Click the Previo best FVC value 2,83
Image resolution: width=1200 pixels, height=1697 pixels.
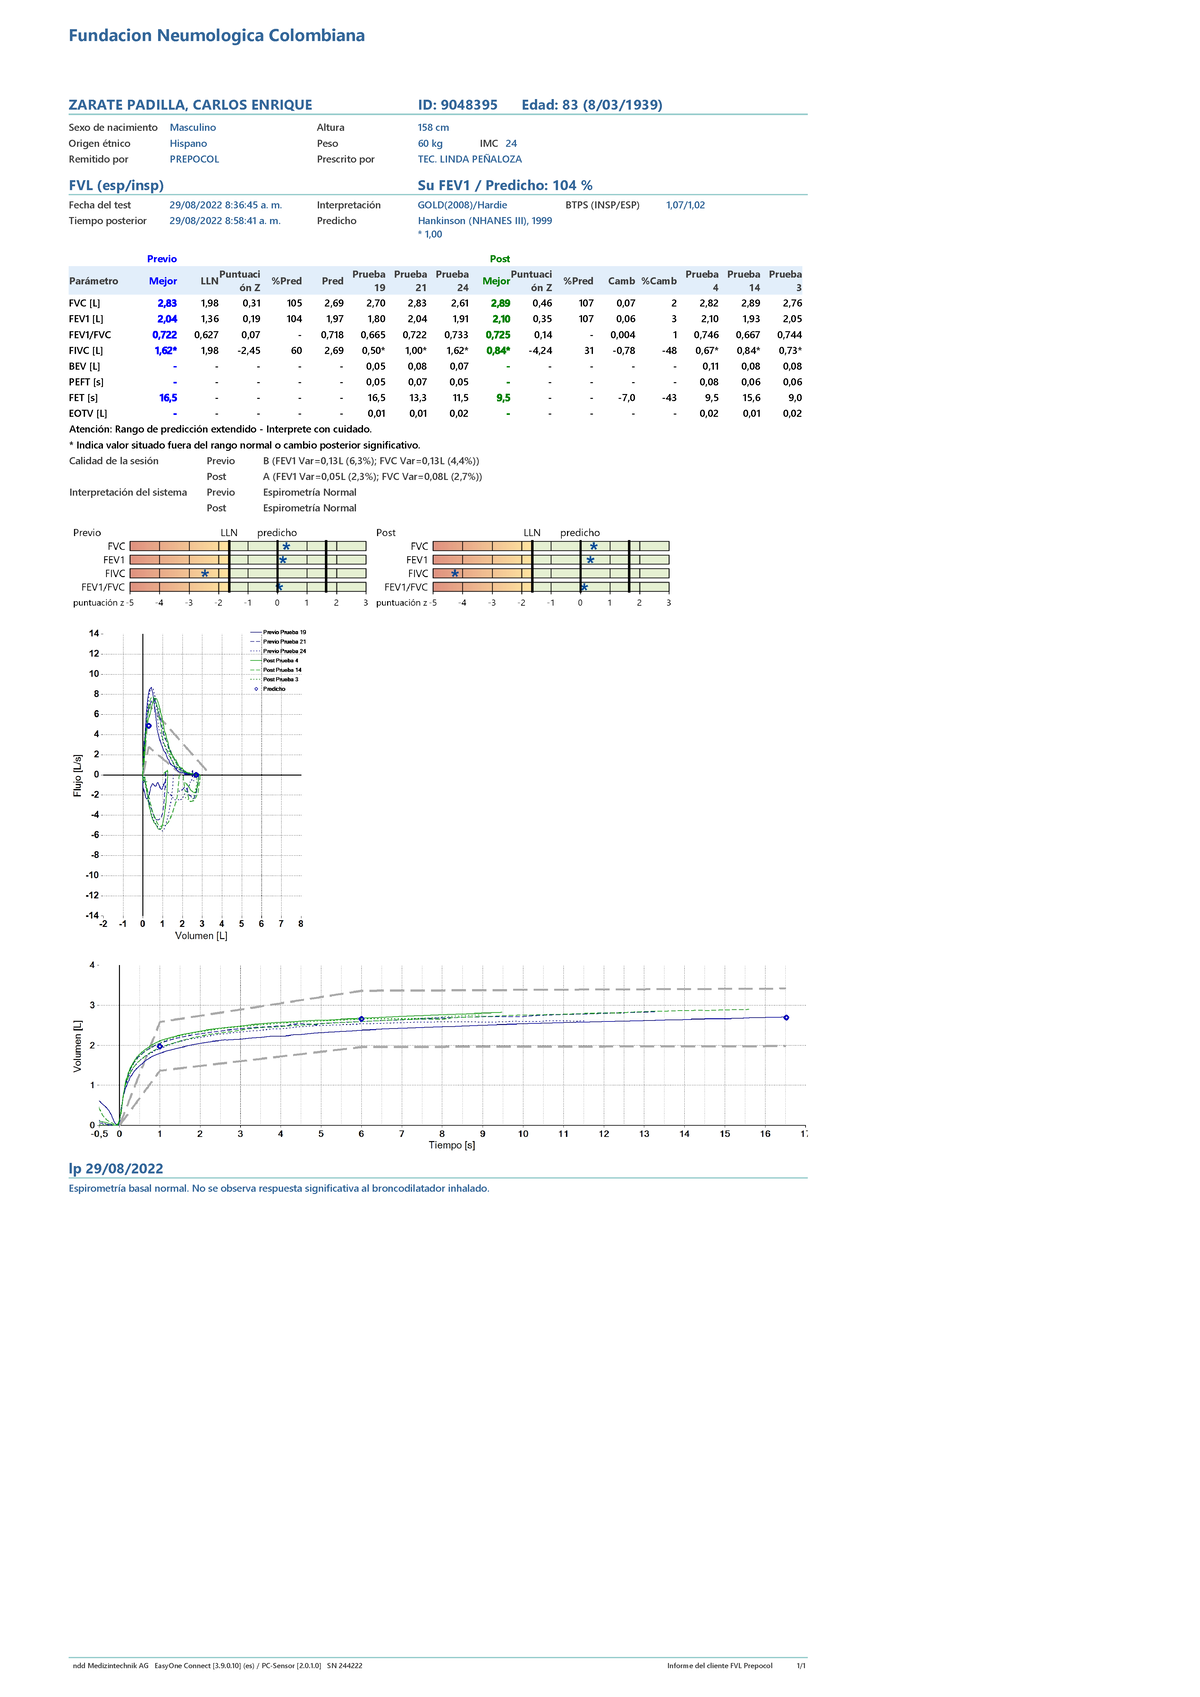[166, 303]
